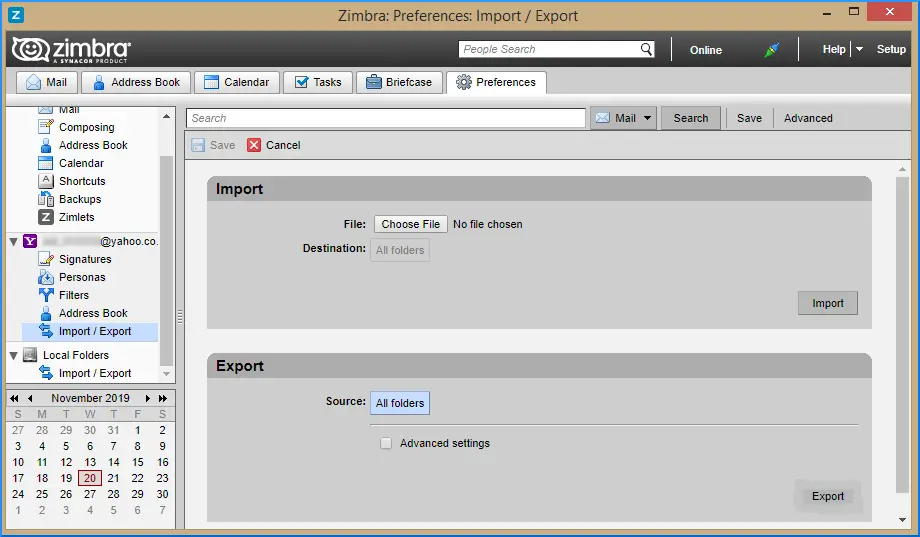Open the Briefcase tab
This screenshot has width=920, height=537.
[399, 82]
